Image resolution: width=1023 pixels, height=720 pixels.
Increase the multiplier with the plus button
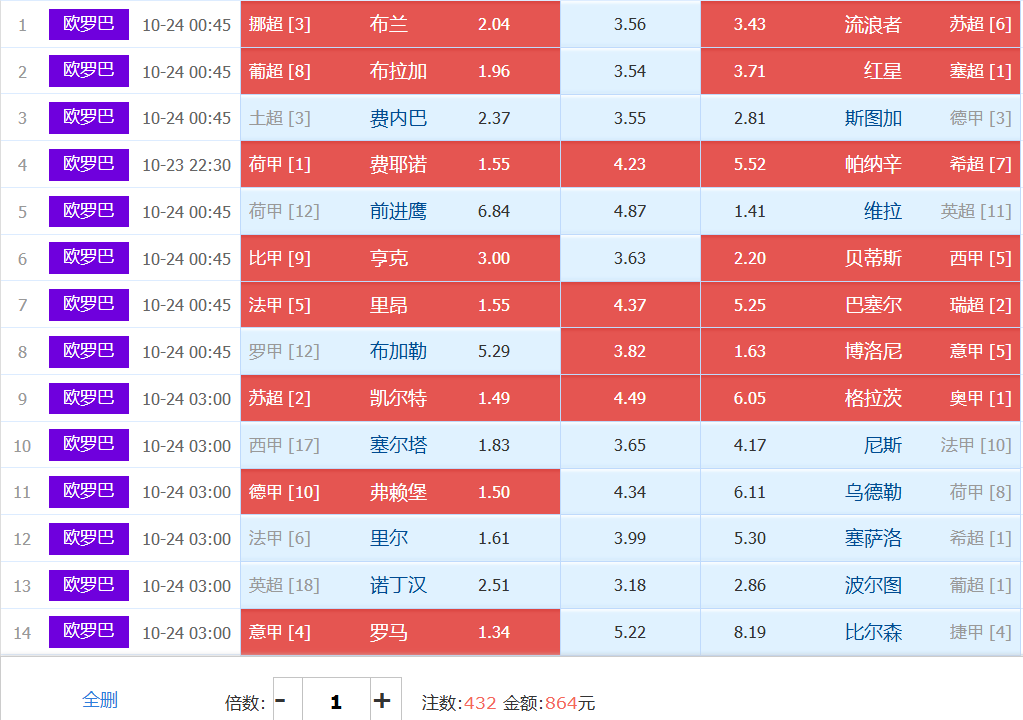[x=381, y=701]
